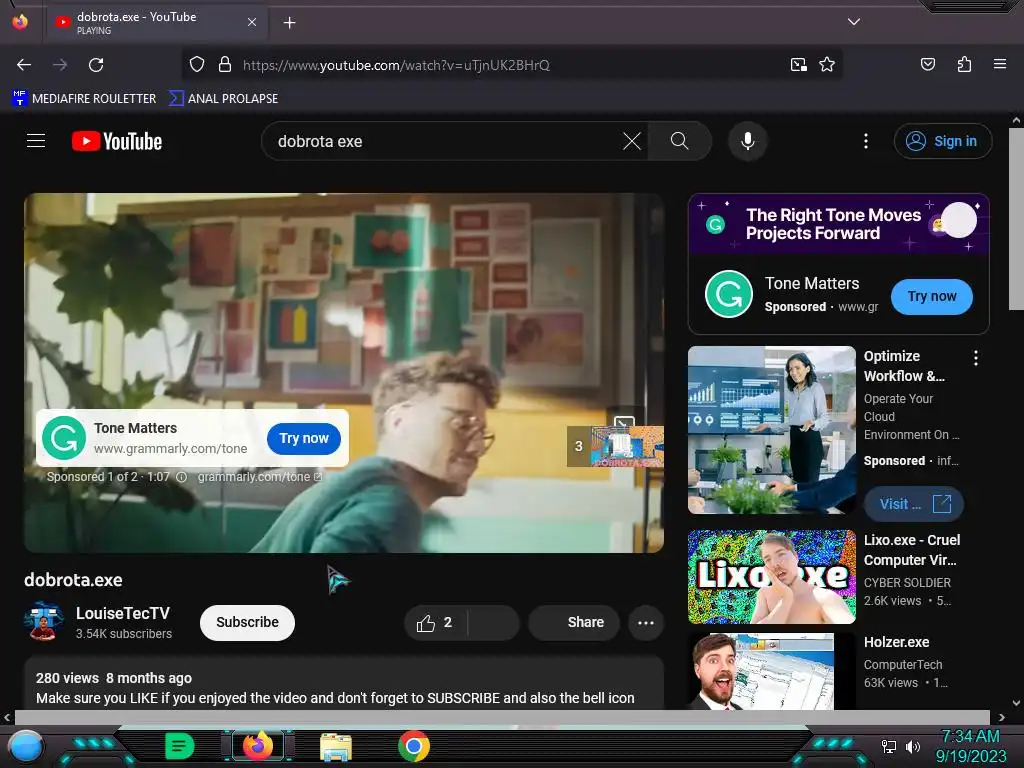Open the Holzer.exe video thumbnail
The height and width of the screenshot is (768, 1024).
click(x=771, y=671)
